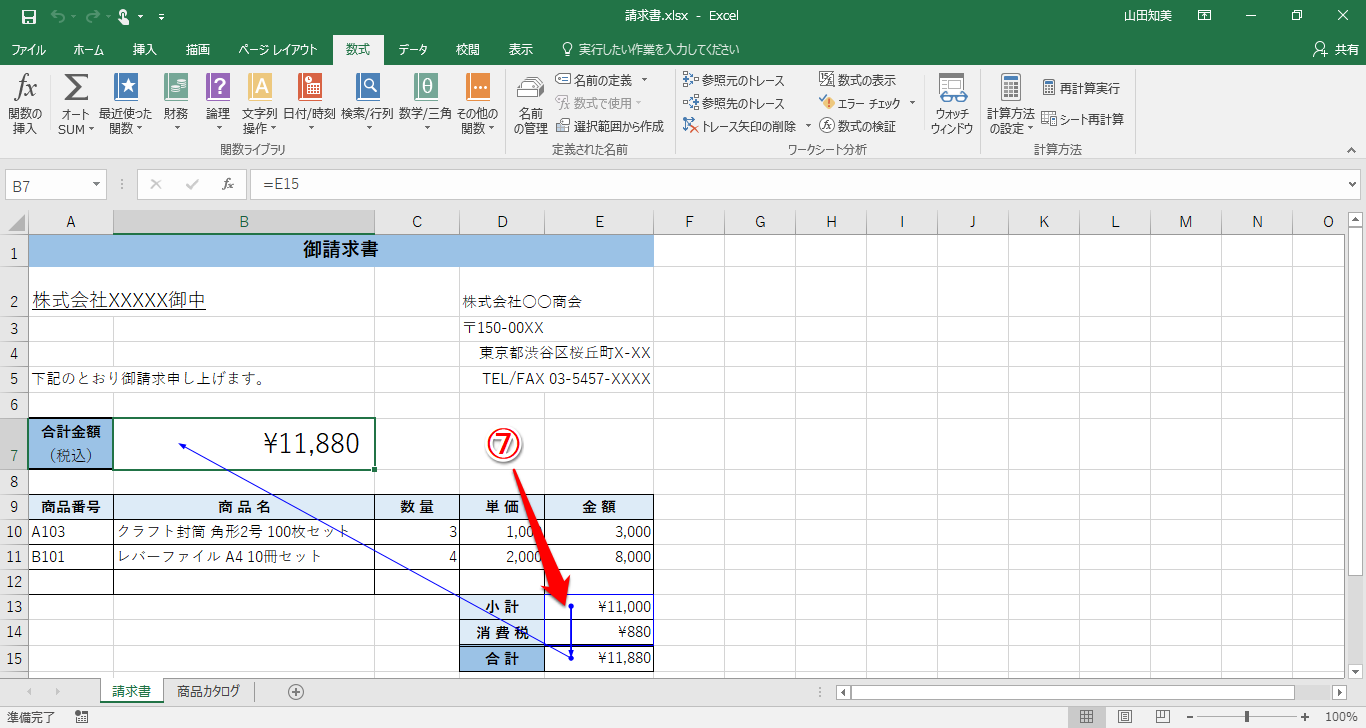1366x728 pixels.
Task: Click the 100% zoom level value
Action: click(x=1340, y=716)
